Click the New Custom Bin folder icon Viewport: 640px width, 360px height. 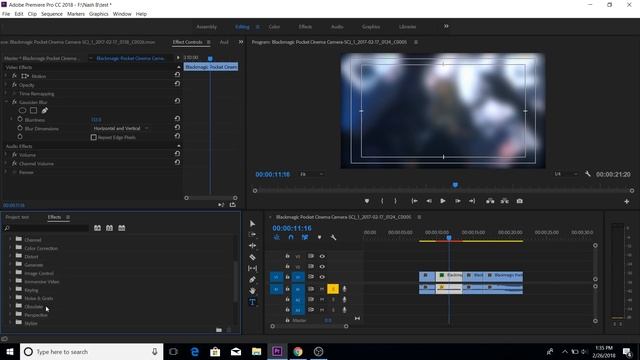219,330
